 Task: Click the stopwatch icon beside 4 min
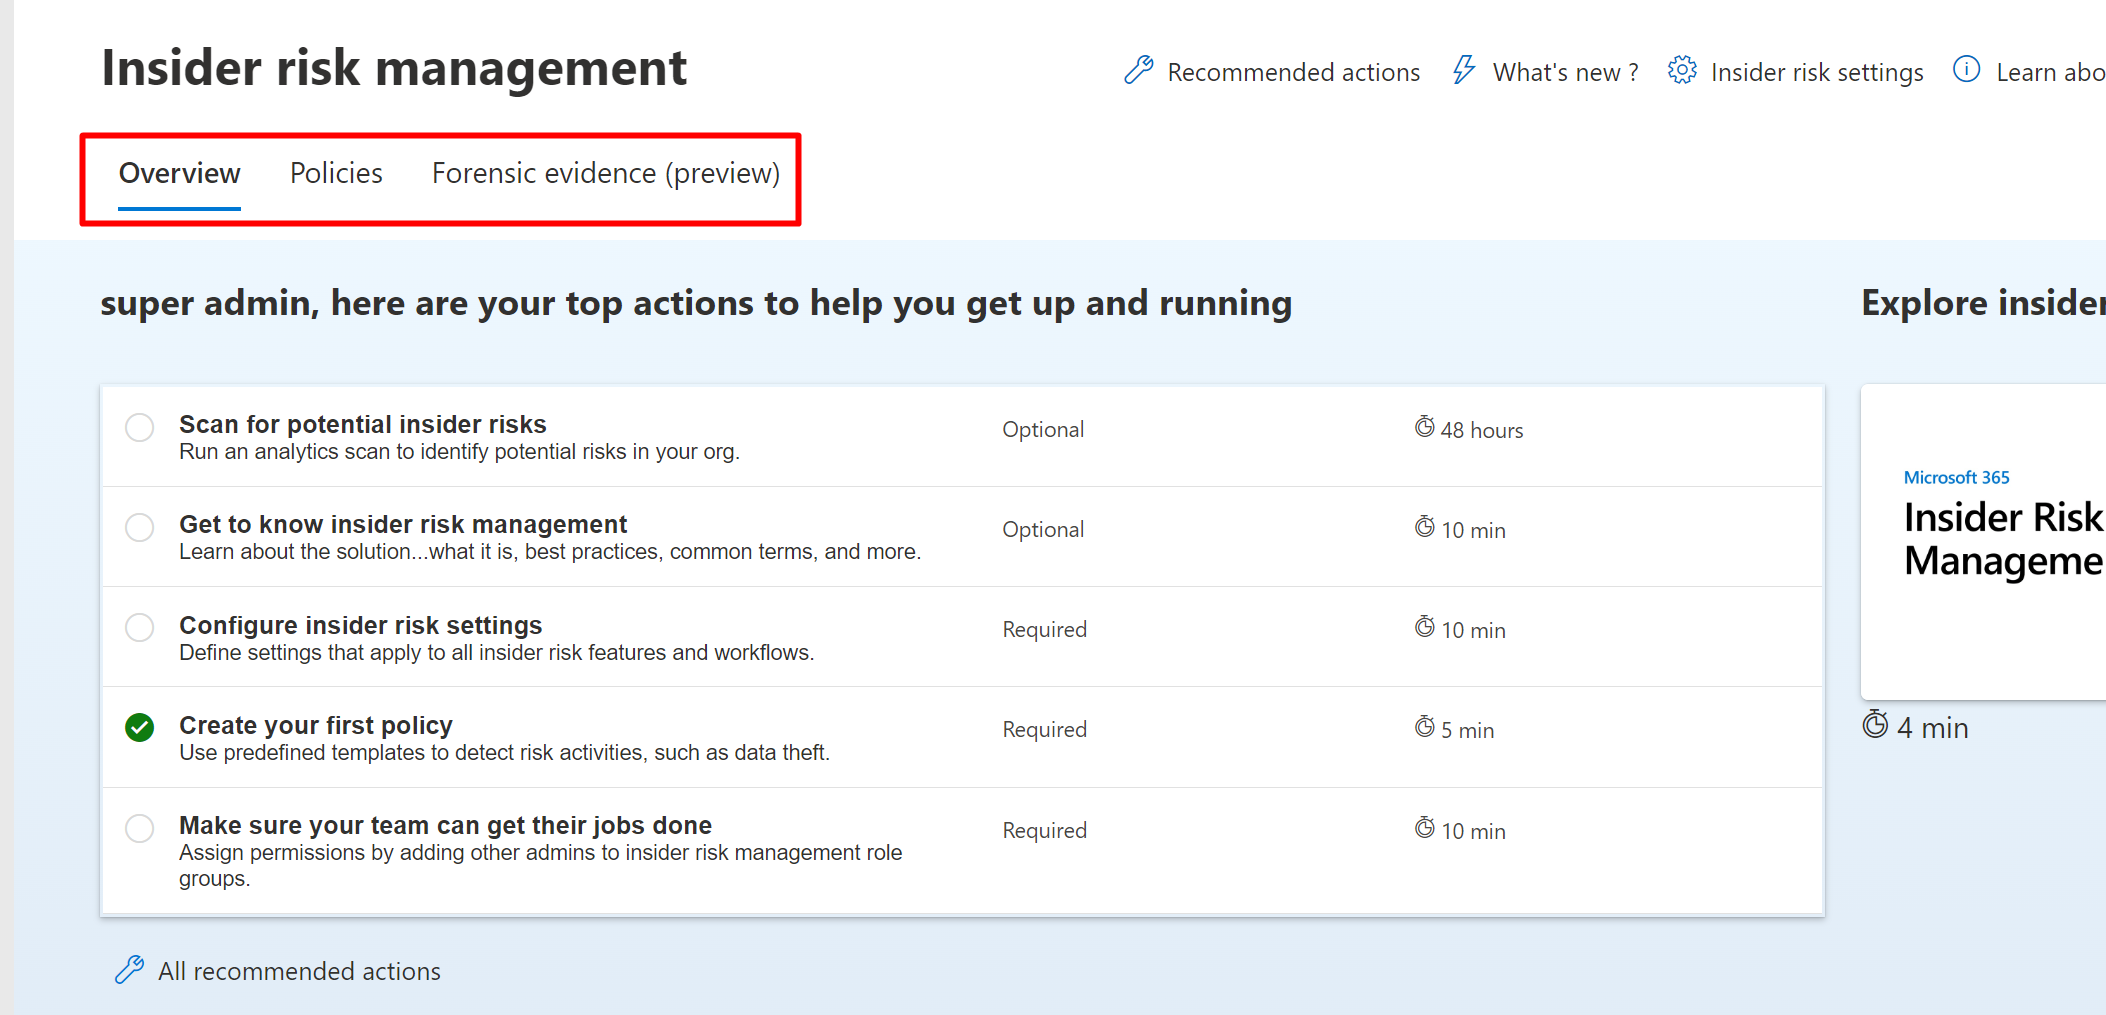tap(1875, 726)
